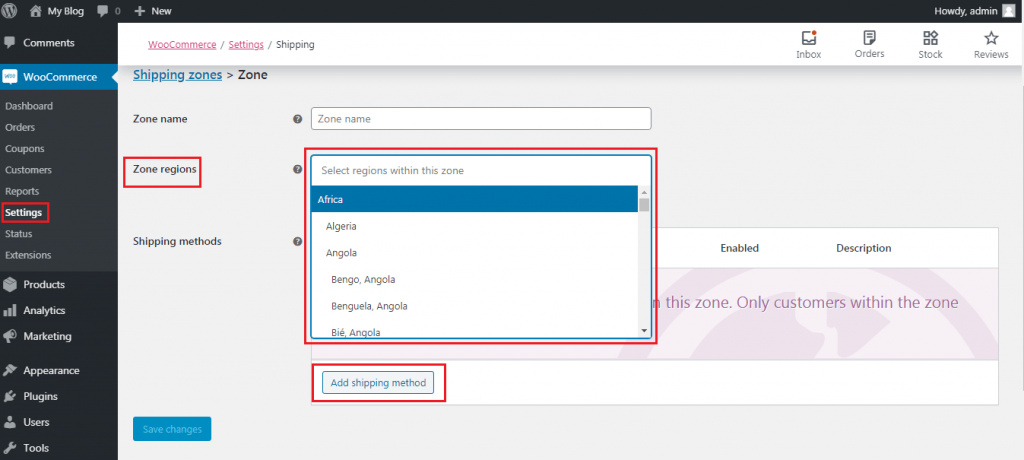Open the Stock activity icon

coord(930,38)
